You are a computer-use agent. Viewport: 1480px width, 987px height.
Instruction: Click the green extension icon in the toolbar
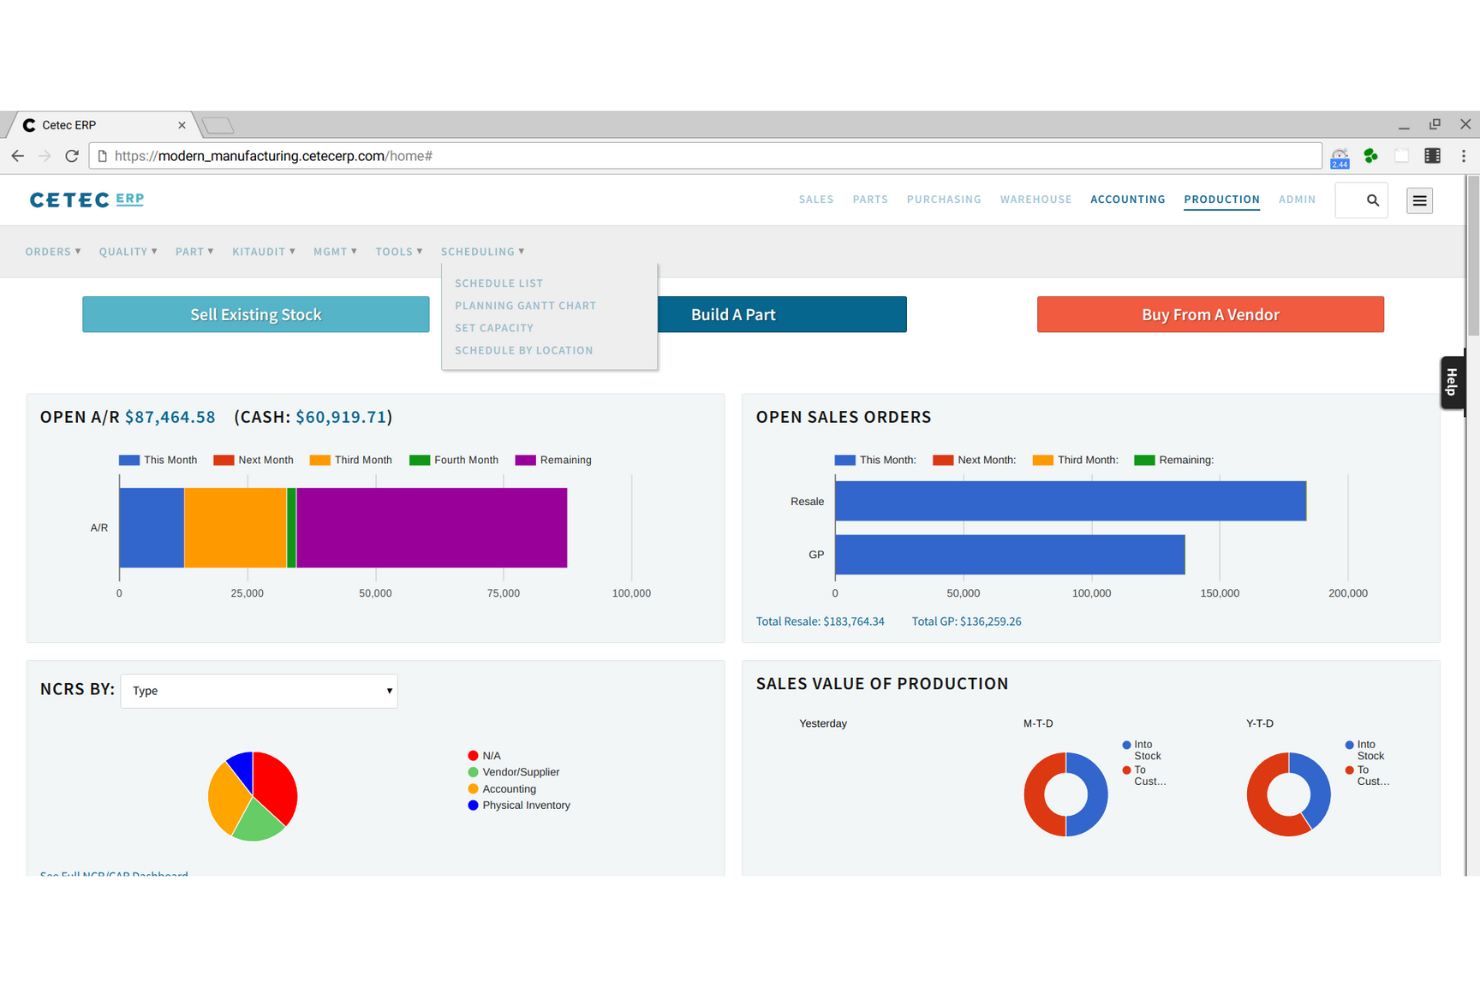pyautogui.click(x=1370, y=156)
